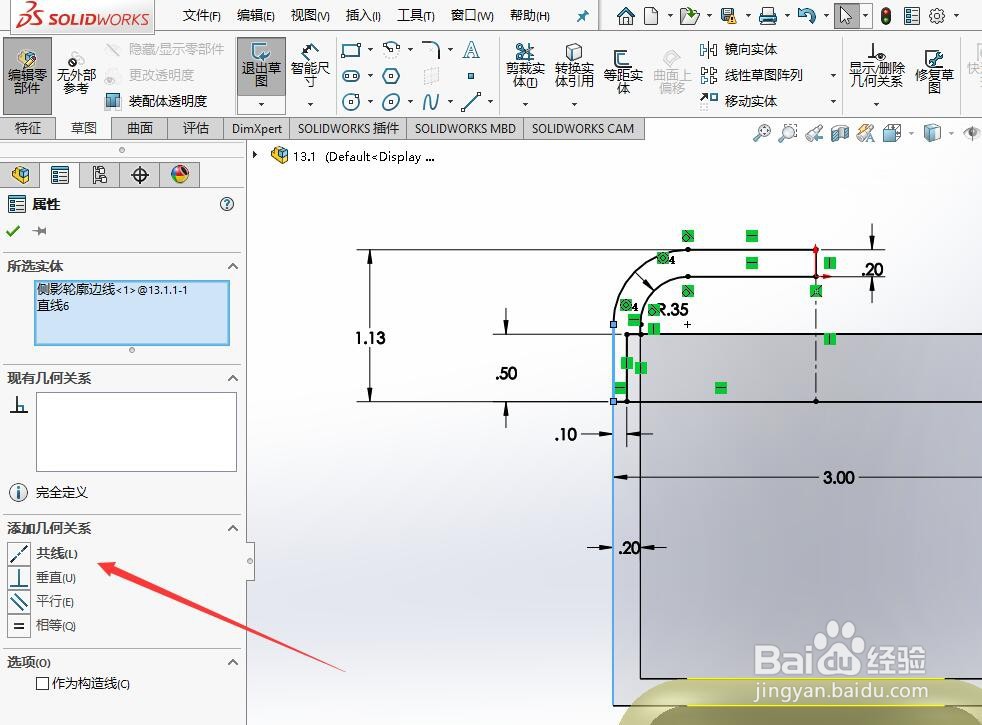Select the straight slot sketch tool
Image resolution: width=982 pixels, height=725 pixels.
tap(351, 76)
